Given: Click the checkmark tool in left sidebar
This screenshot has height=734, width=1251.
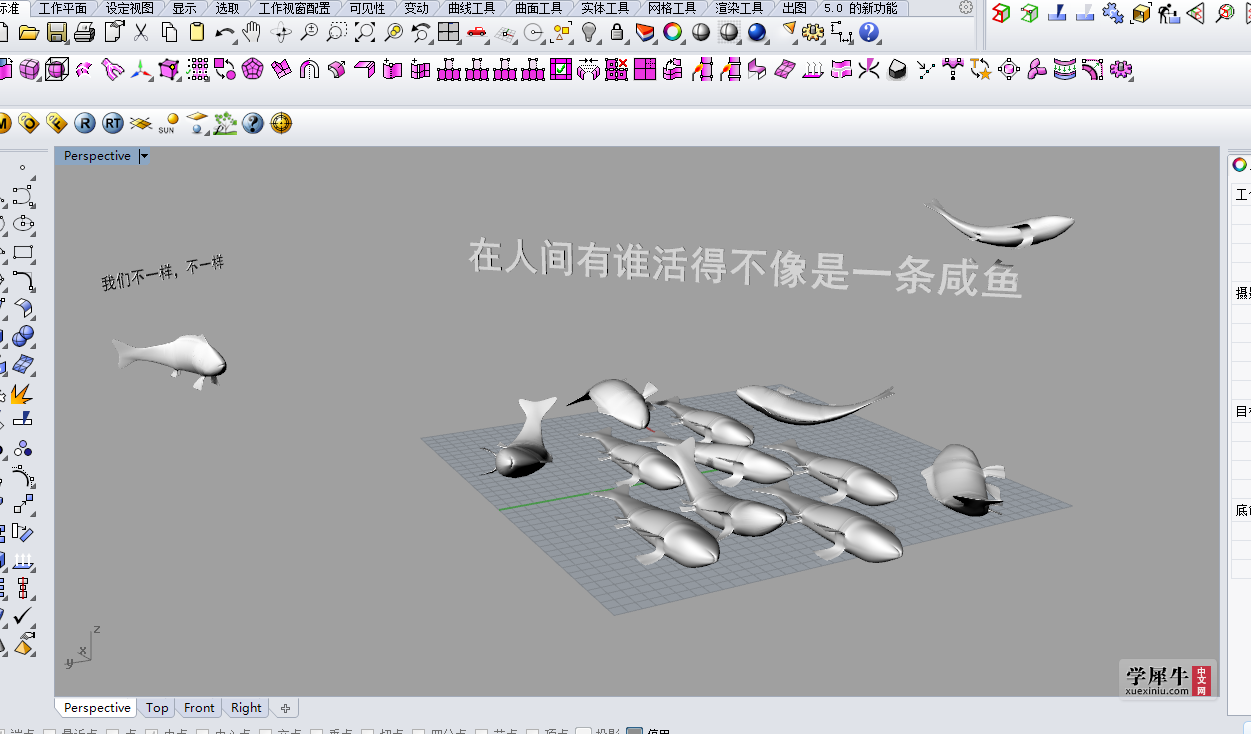Looking at the screenshot, I should click(24, 616).
